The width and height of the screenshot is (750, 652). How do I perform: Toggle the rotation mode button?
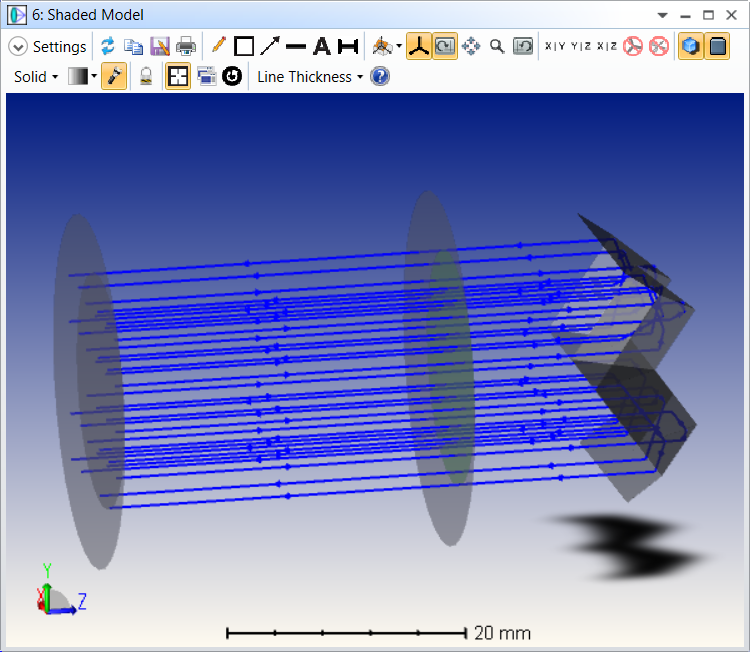pyautogui.click(x=445, y=46)
